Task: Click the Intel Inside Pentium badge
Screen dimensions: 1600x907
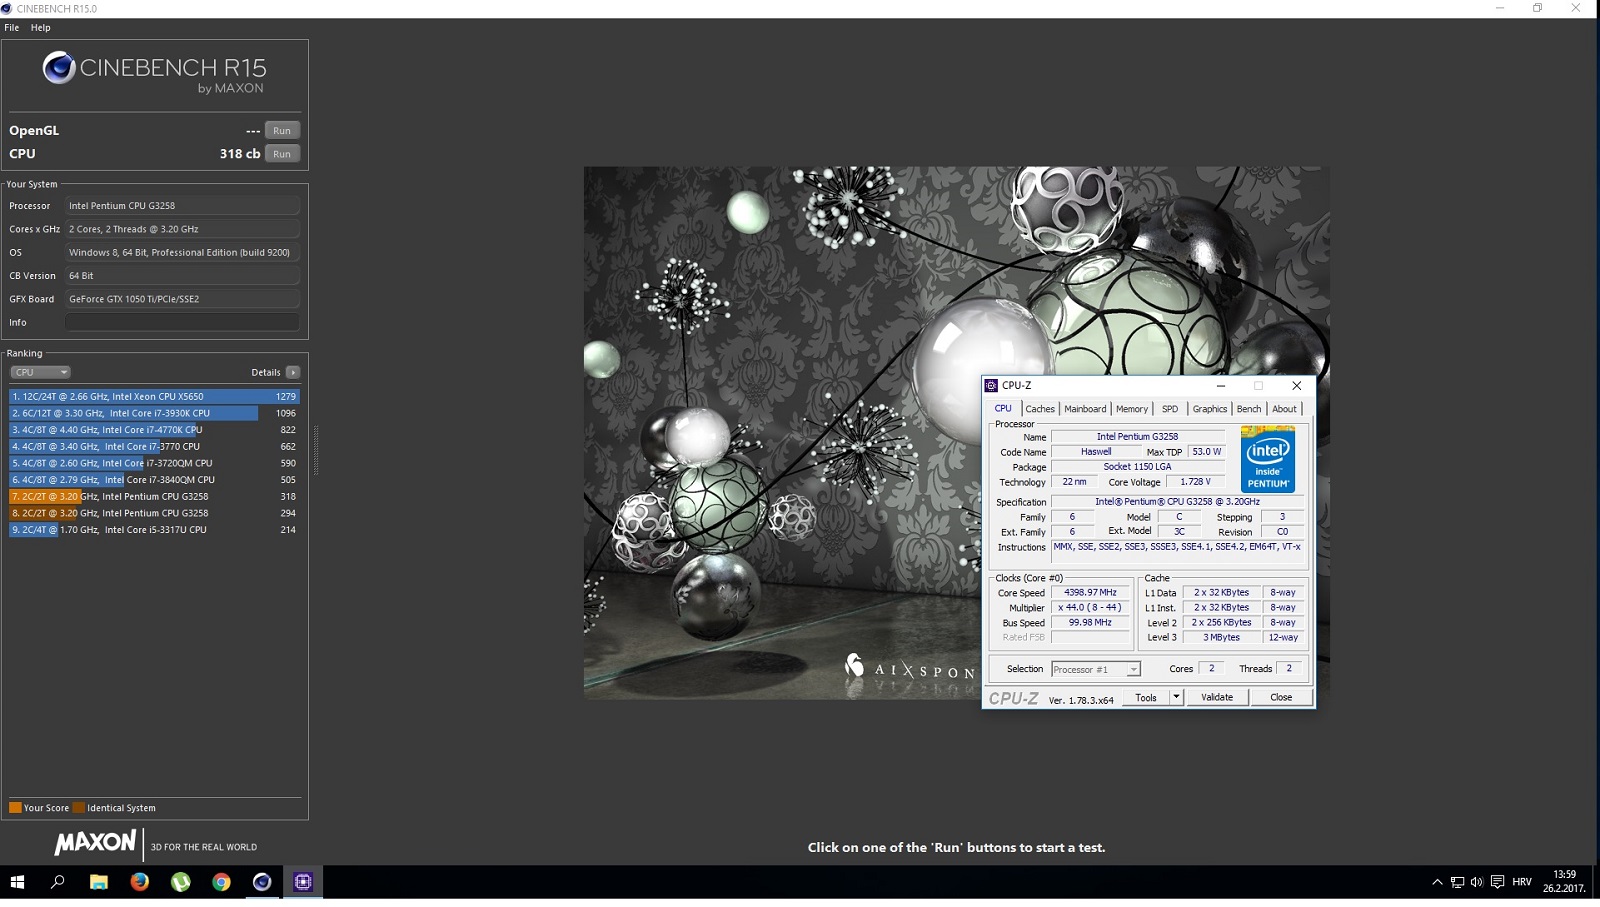Action: pos(1267,459)
